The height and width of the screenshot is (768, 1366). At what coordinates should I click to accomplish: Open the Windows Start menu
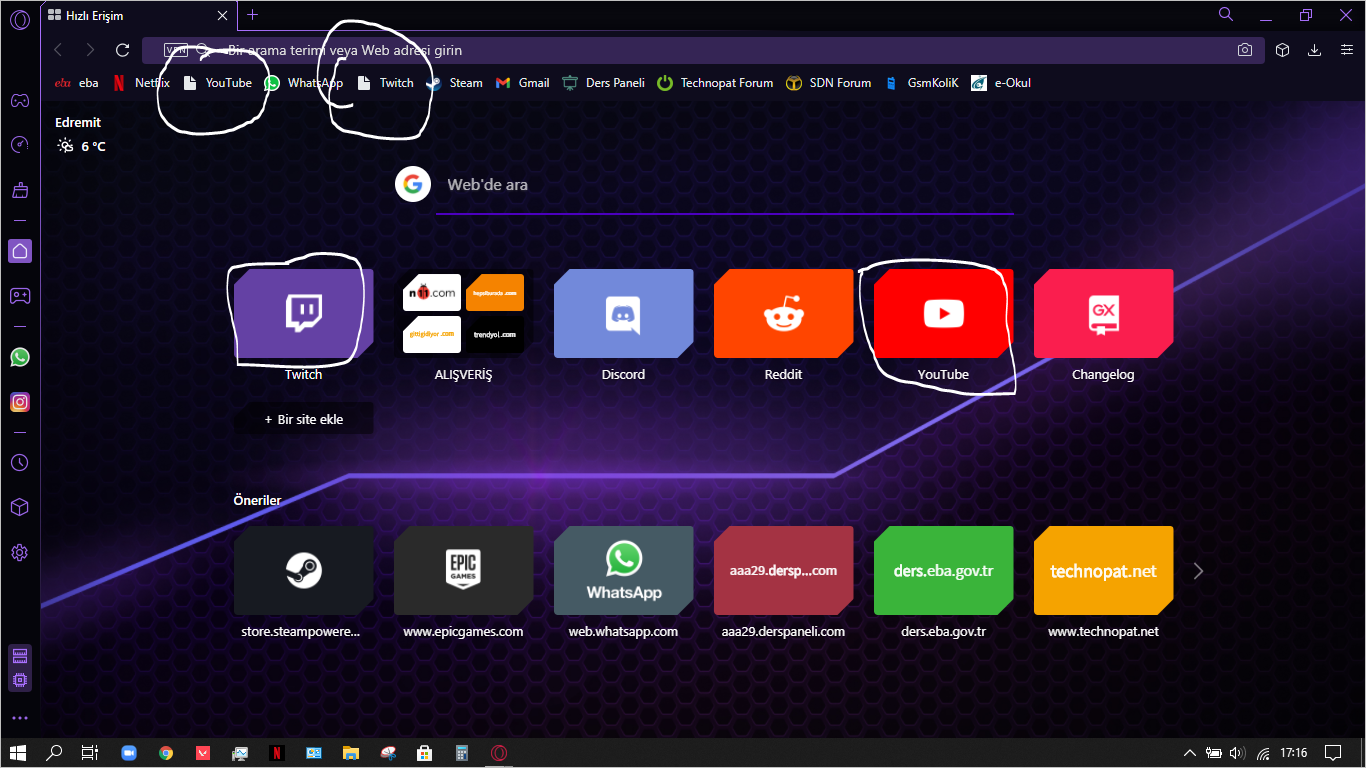tap(18, 753)
